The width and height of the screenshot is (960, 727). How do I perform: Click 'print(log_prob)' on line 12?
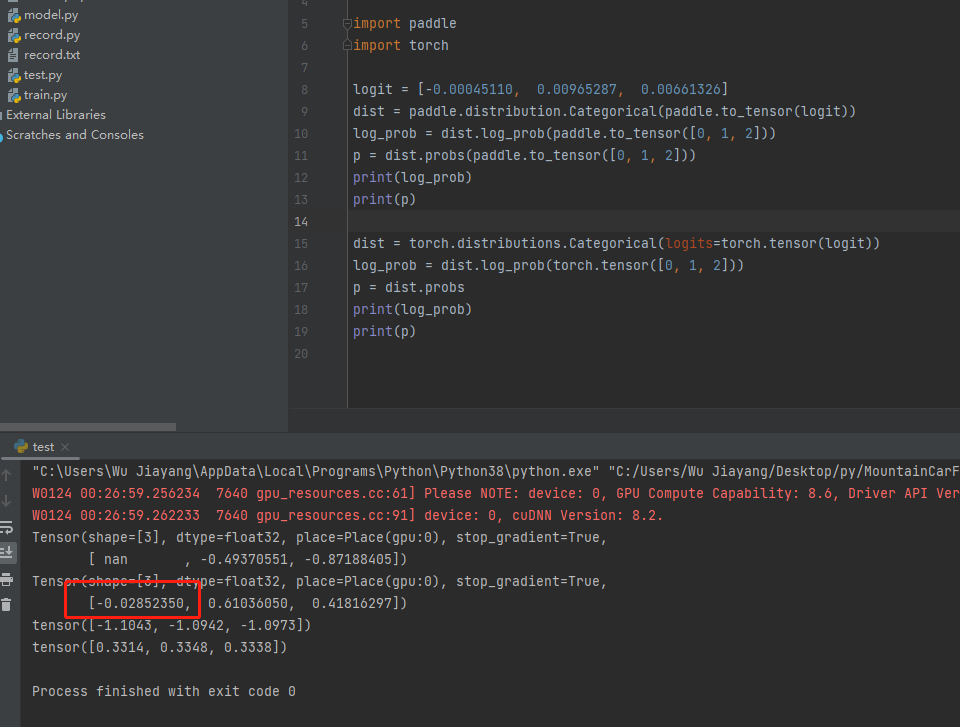(413, 178)
